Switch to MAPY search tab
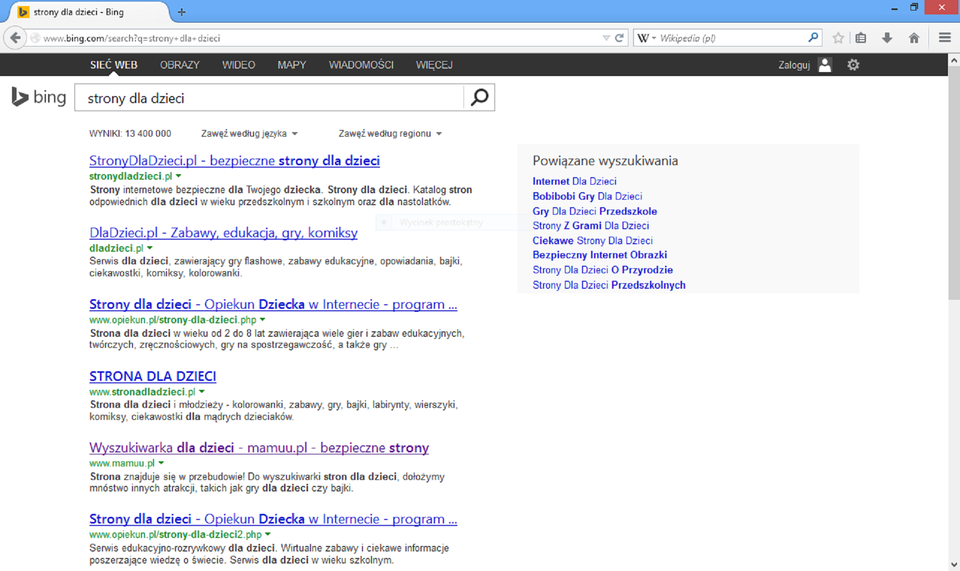The height and width of the screenshot is (571, 960). click(x=291, y=65)
